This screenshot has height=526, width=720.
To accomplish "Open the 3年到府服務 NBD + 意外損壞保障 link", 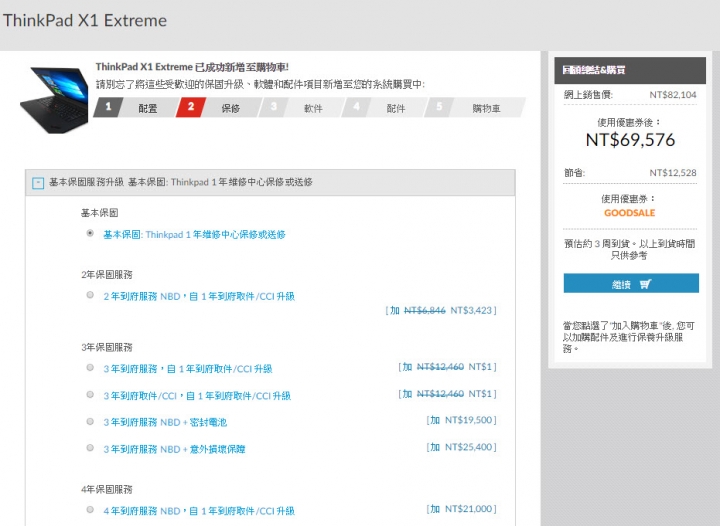I will 174,449.
